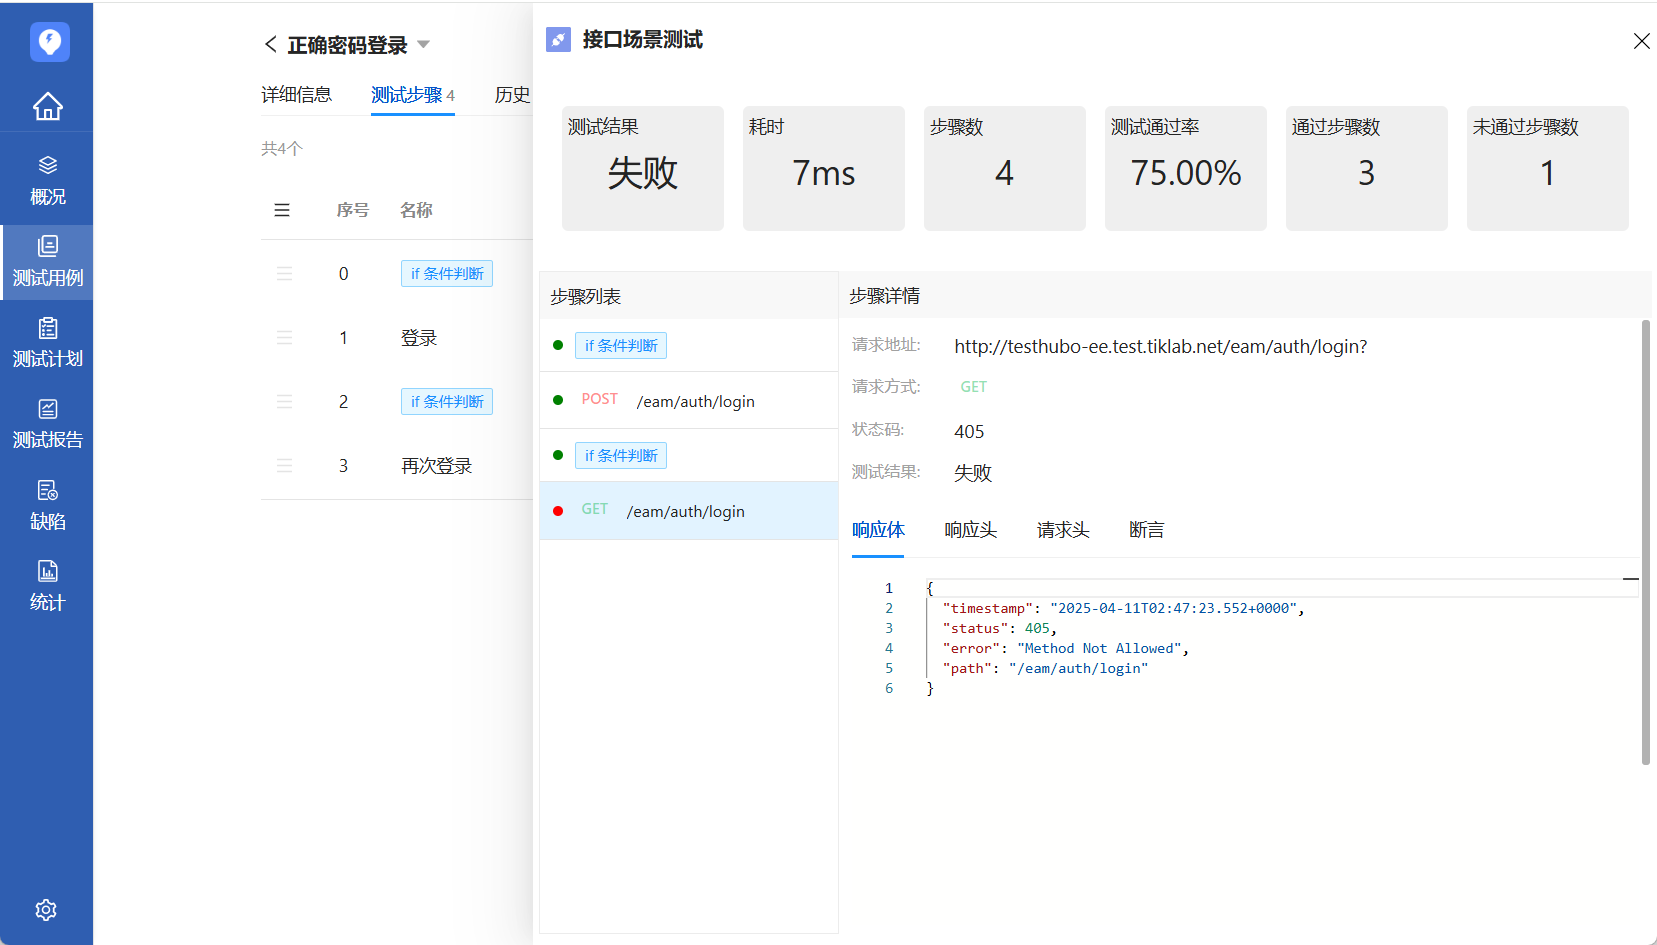Click drag handle icon of 再次登录 row
This screenshot has width=1657, height=945.
pos(284,466)
